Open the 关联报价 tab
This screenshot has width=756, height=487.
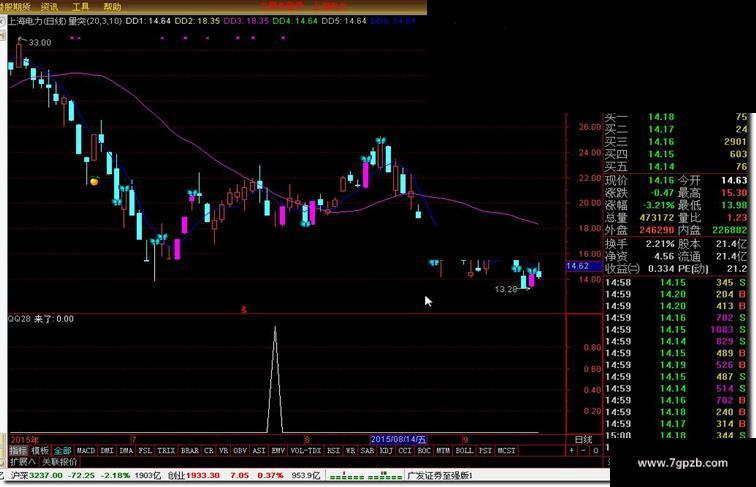[x=60, y=461]
